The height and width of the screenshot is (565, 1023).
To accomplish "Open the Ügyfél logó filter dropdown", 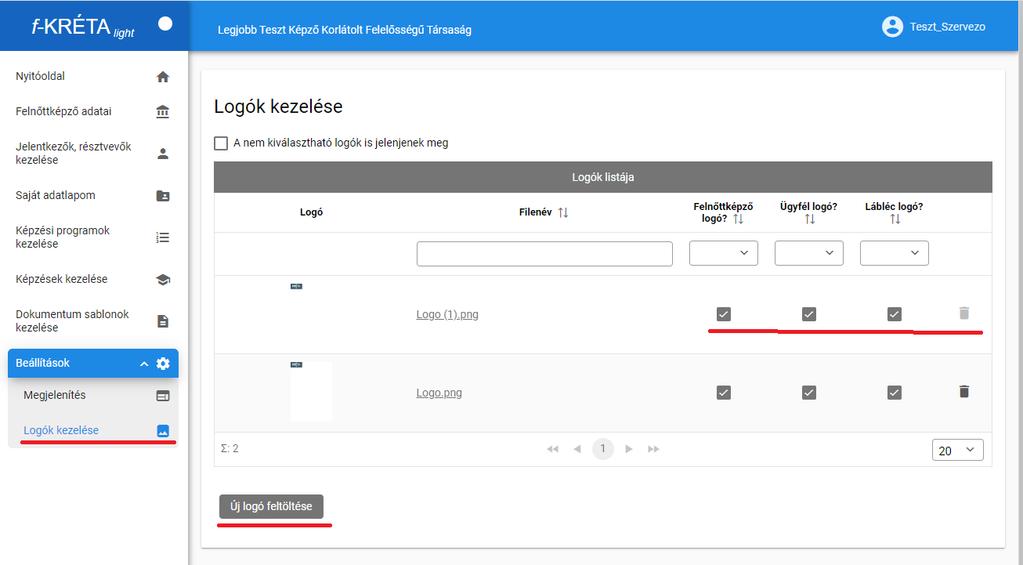I will tap(809, 253).
